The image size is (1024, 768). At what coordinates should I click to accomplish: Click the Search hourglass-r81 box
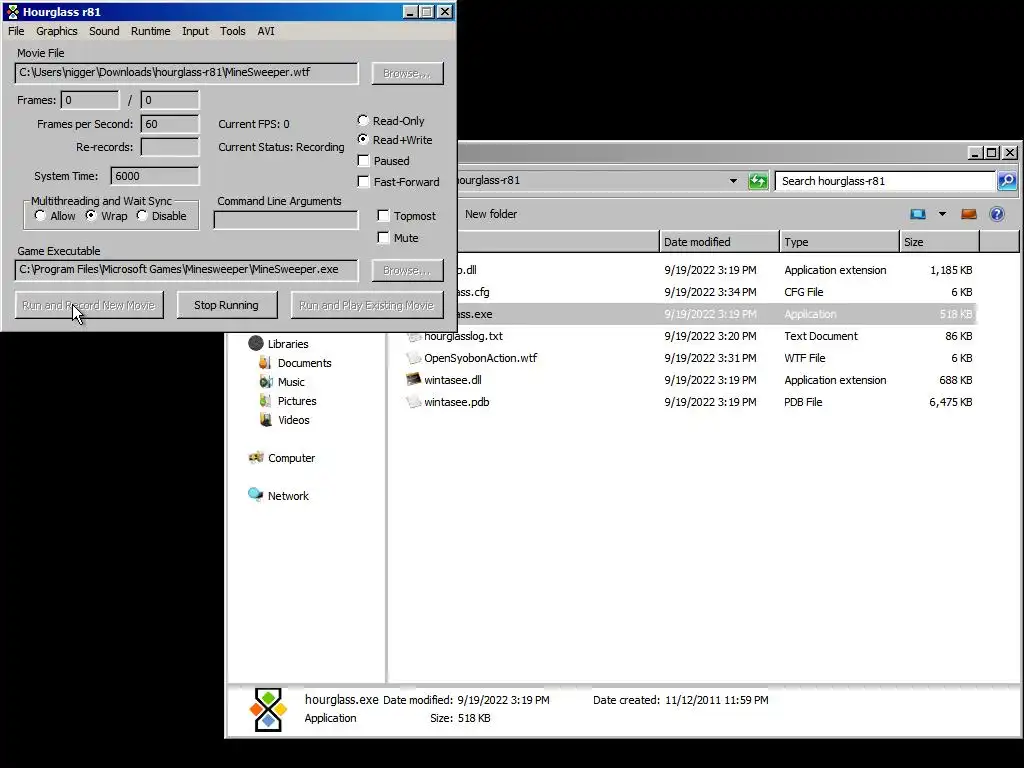coord(885,181)
